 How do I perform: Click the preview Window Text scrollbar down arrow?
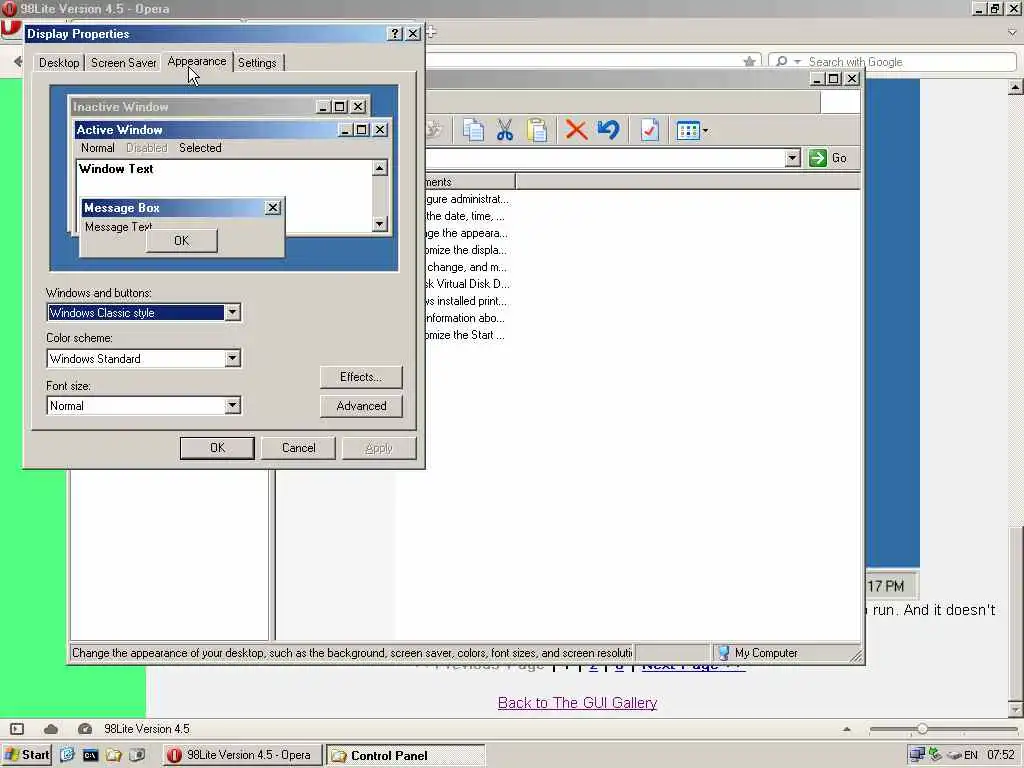379,223
